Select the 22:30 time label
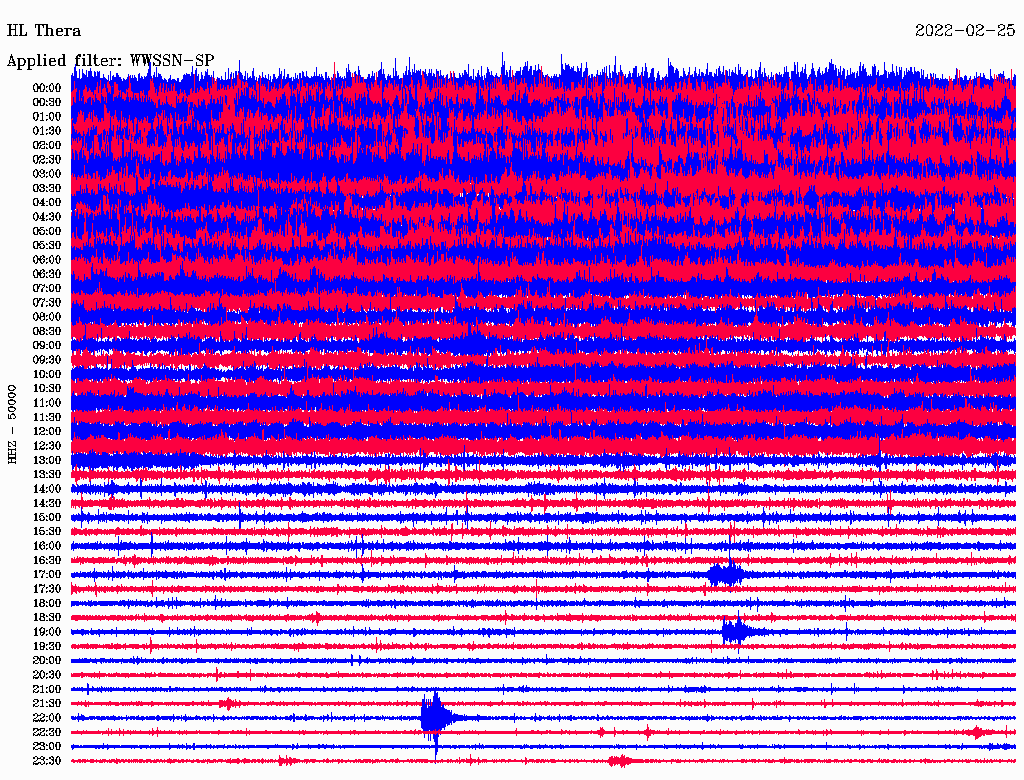The height and width of the screenshot is (780, 1024). (47, 732)
